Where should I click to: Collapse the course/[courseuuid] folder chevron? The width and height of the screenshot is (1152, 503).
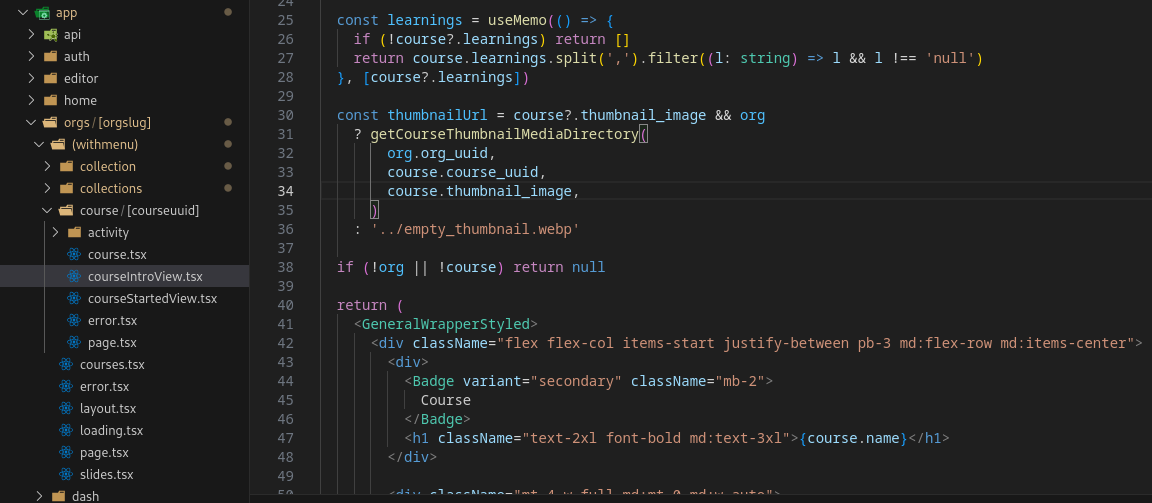point(47,211)
